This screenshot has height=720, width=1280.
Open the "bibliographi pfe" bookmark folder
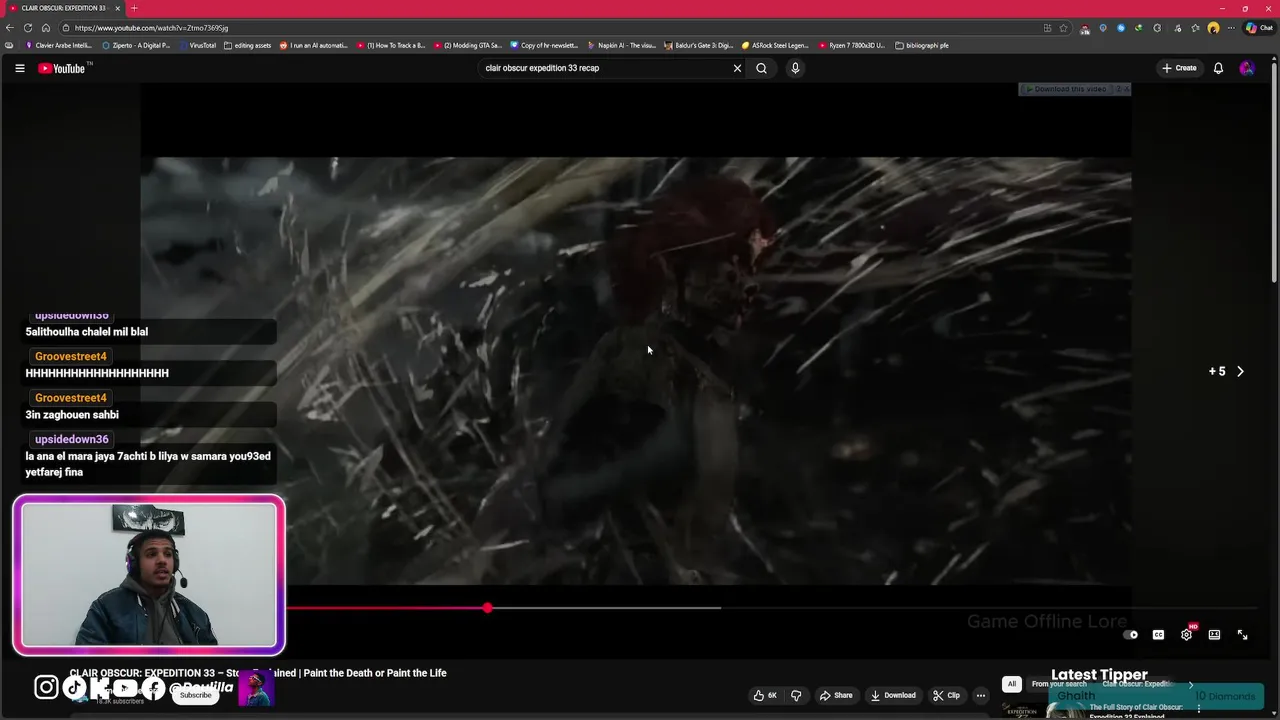click(x=922, y=45)
